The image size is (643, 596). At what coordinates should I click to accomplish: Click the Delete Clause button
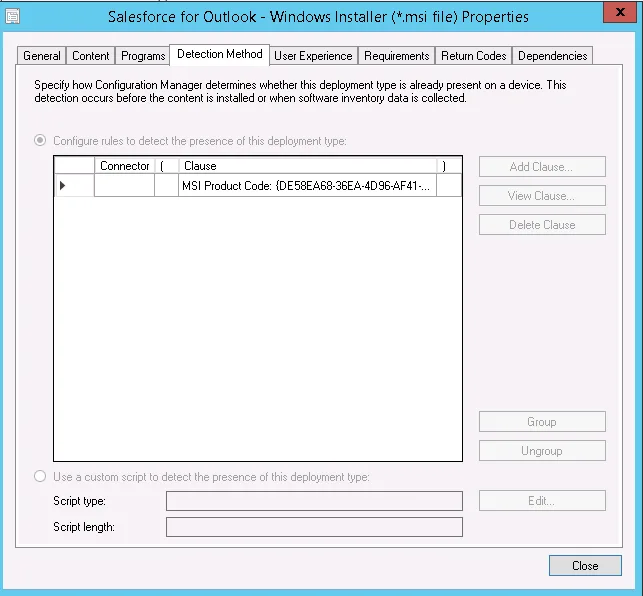click(542, 225)
